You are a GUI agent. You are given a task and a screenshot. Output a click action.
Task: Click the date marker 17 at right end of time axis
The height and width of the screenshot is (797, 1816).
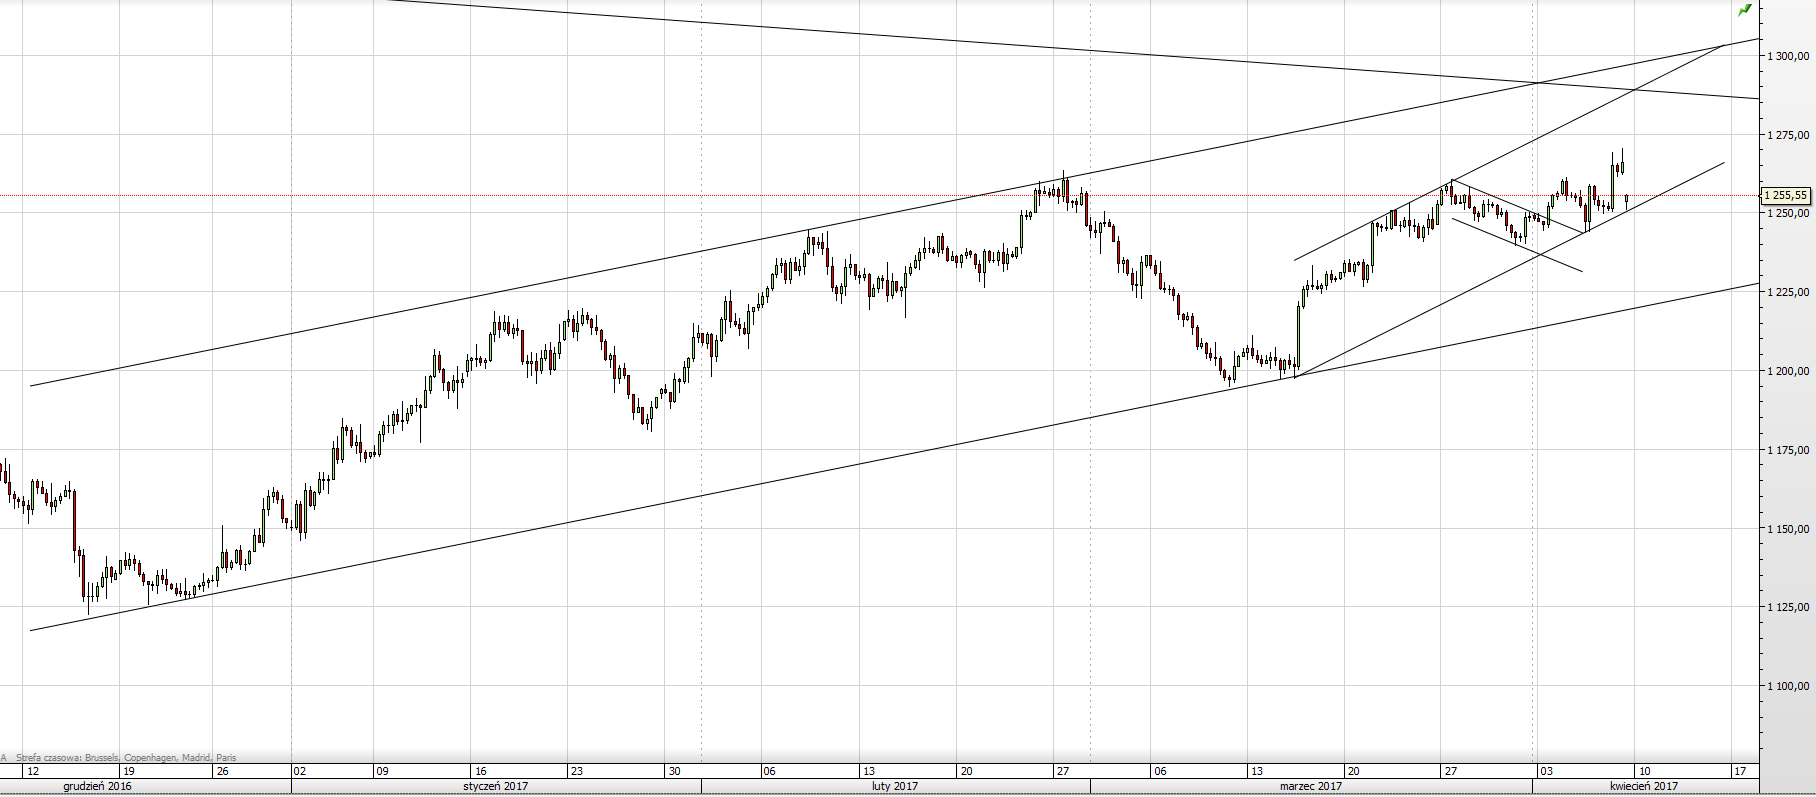point(1740,771)
